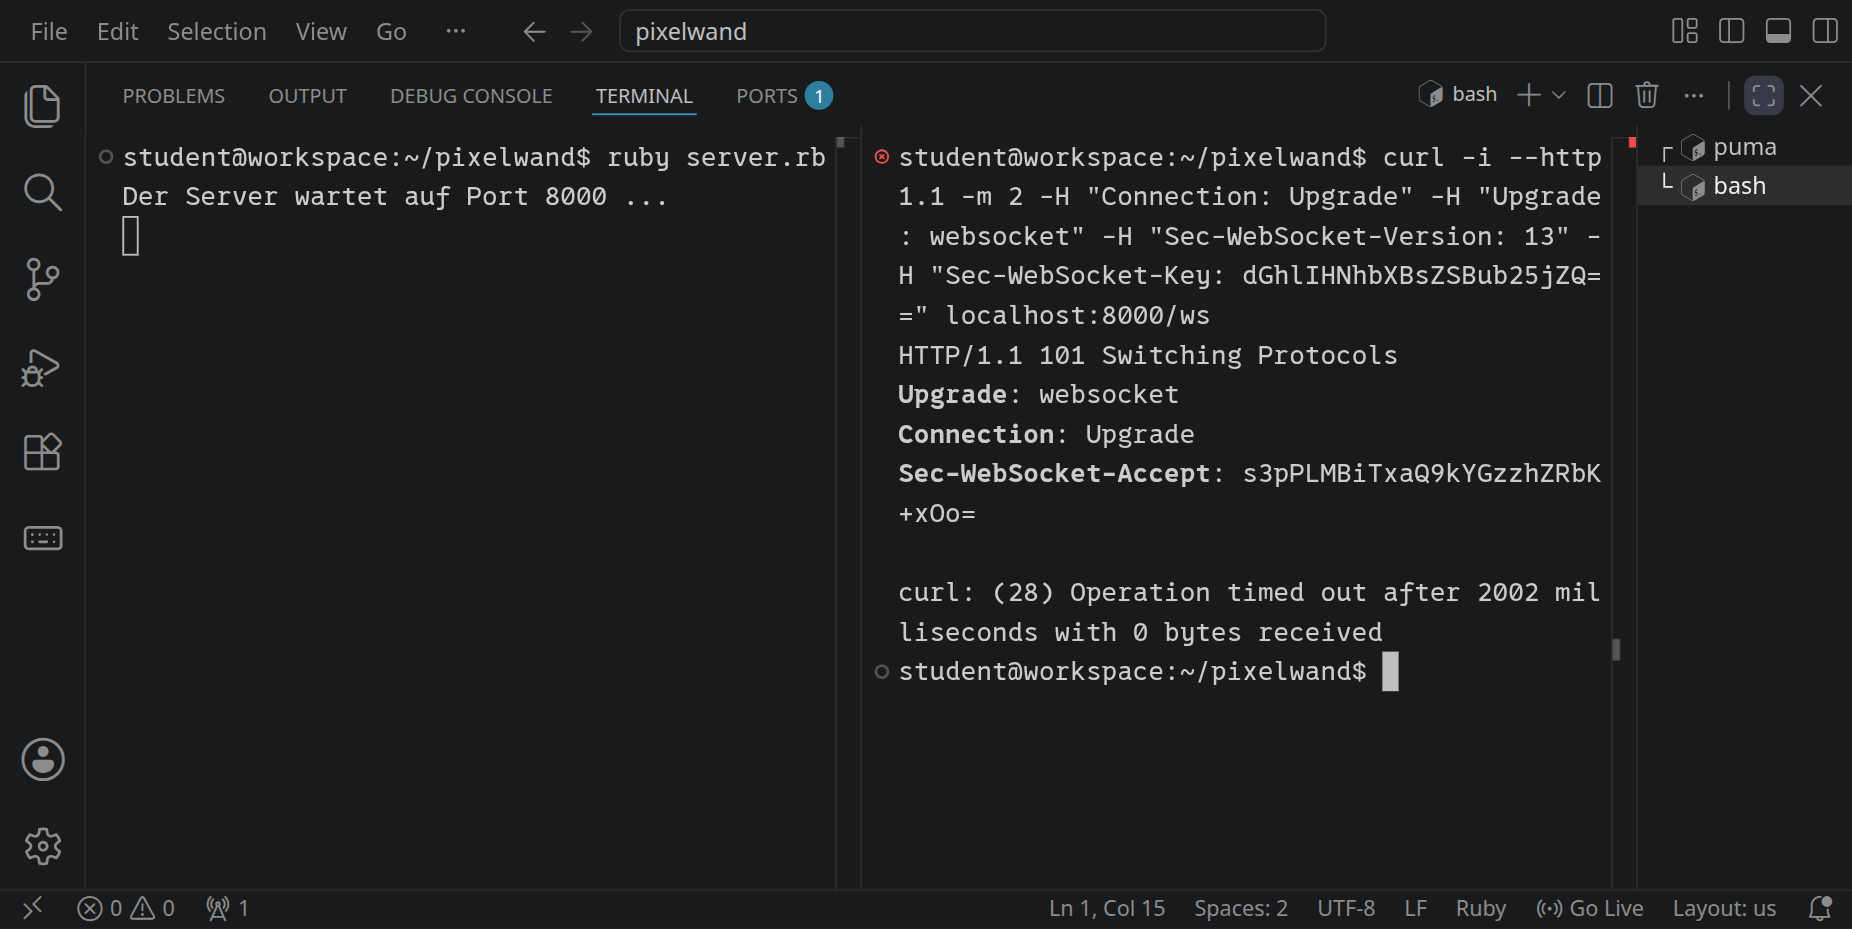Click the right terminal's scrollbar thumb
The width and height of the screenshot is (1852, 929).
pos(1616,650)
